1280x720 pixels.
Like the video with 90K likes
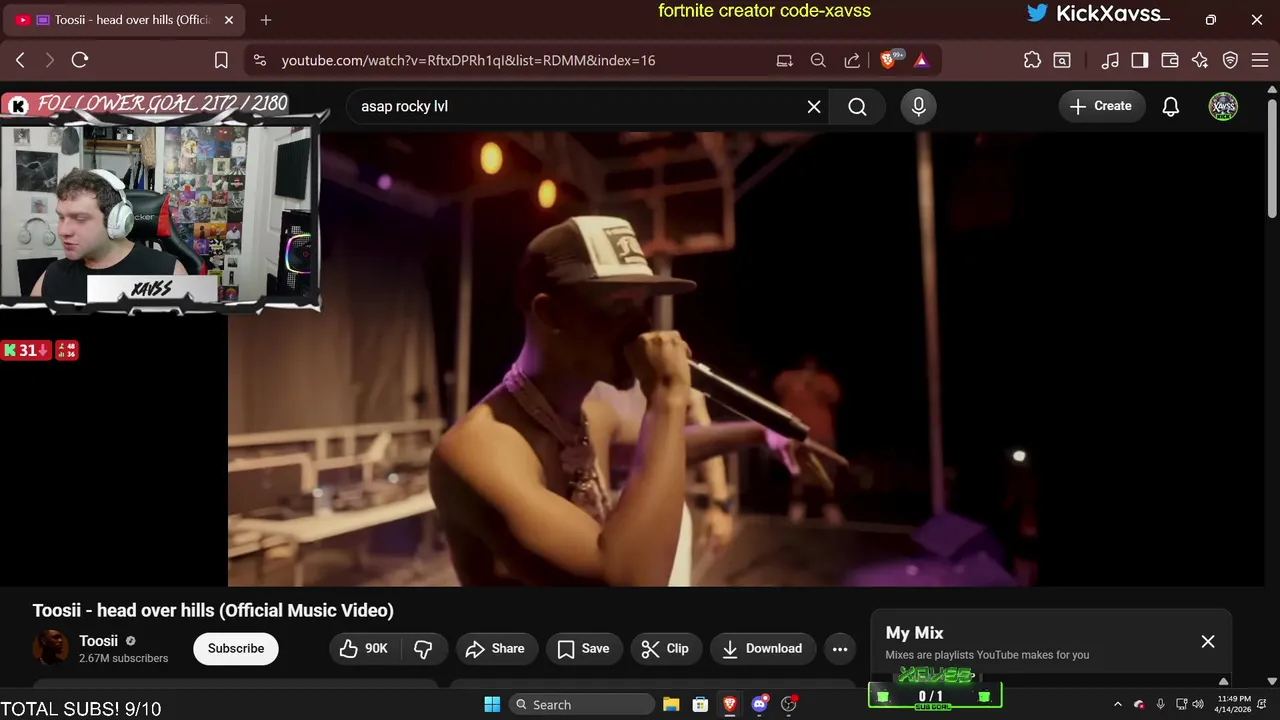(x=364, y=648)
